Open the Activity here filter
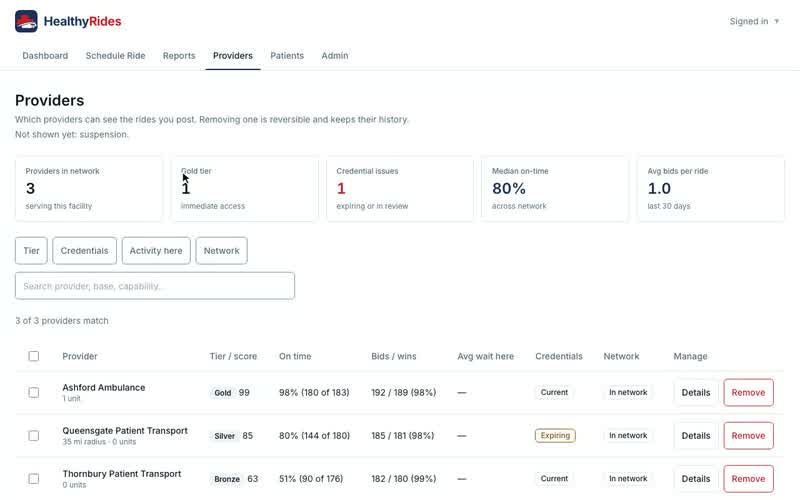 coord(156,251)
